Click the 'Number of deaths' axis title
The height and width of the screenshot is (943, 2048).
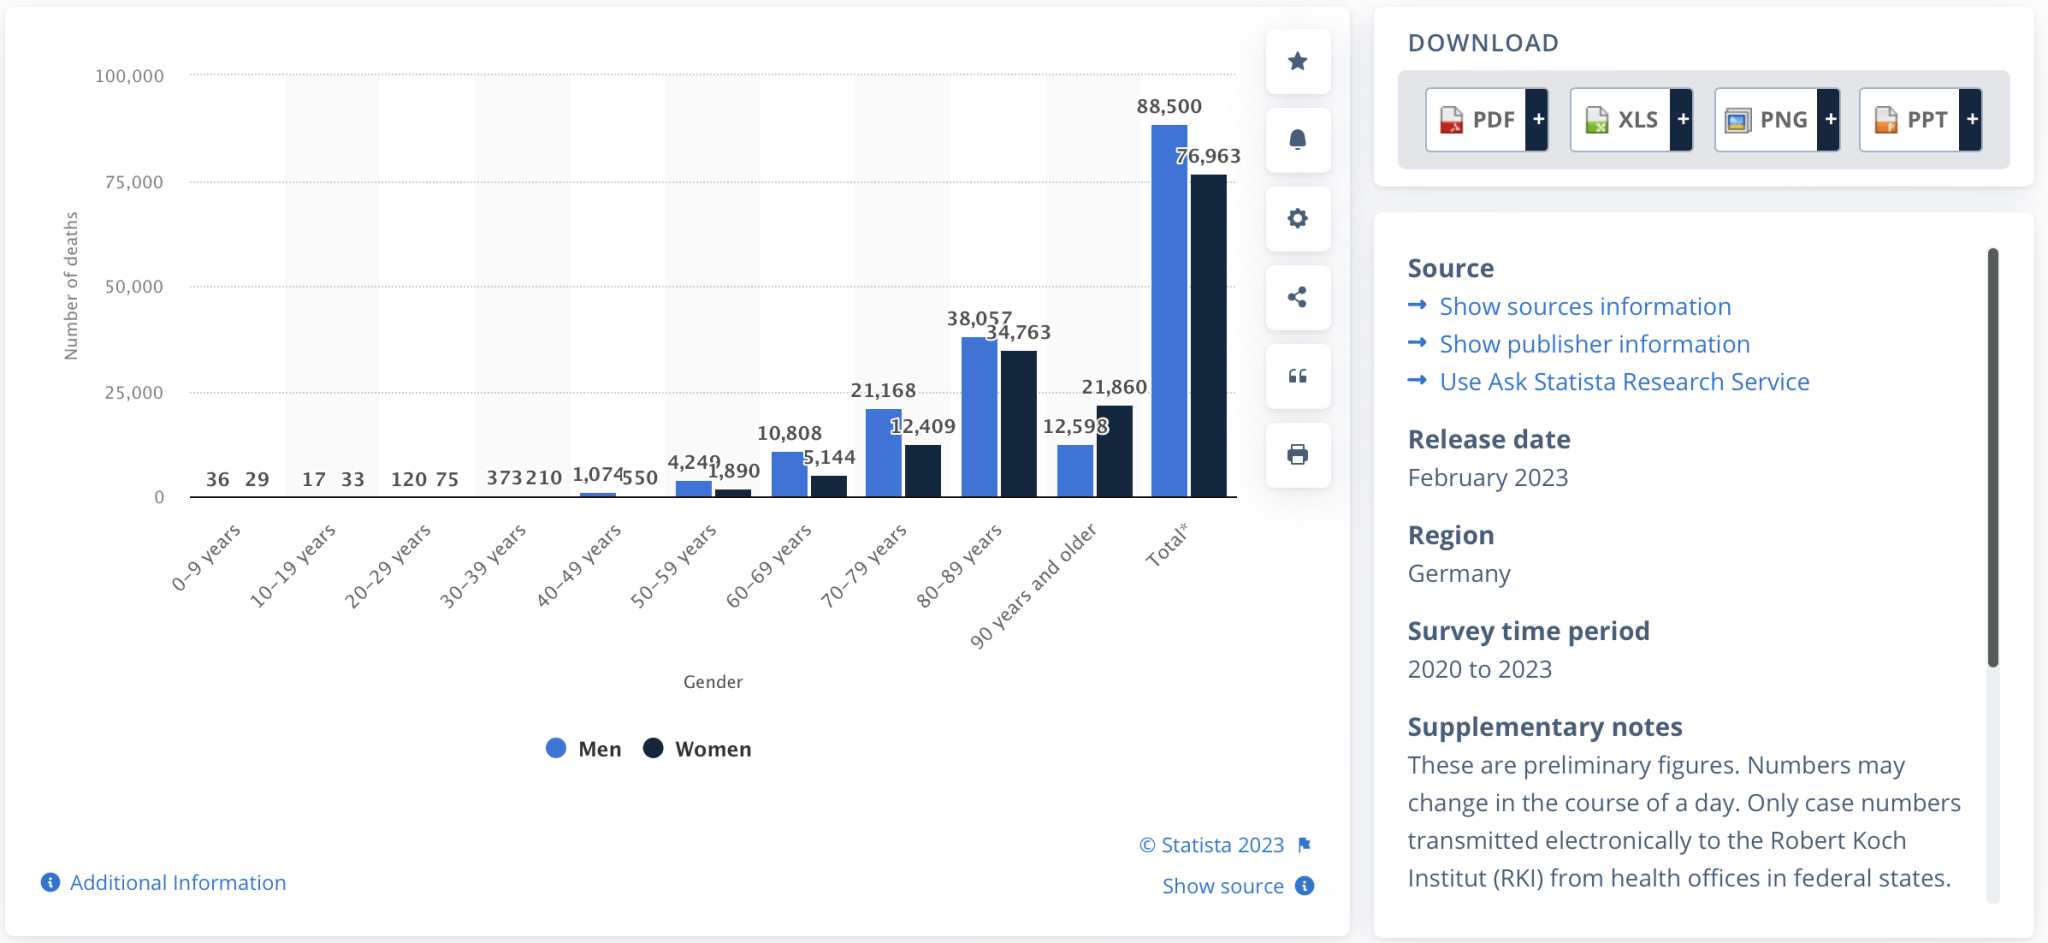(70, 285)
